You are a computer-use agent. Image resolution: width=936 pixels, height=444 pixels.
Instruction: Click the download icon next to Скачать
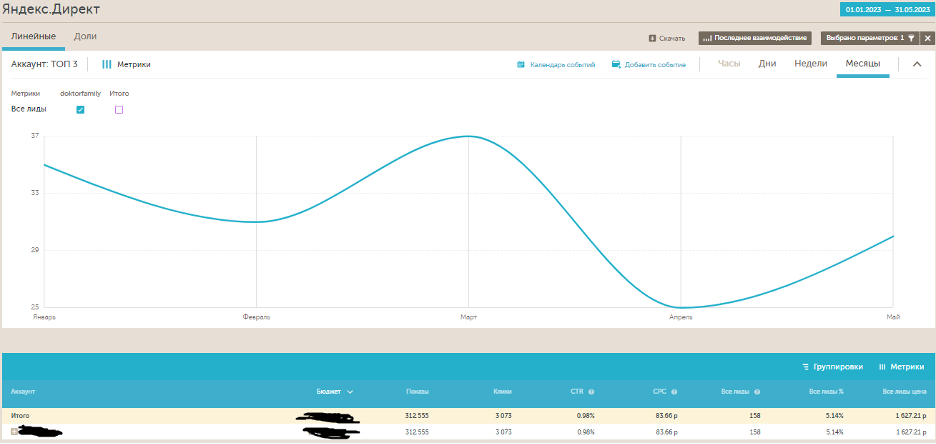point(653,38)
